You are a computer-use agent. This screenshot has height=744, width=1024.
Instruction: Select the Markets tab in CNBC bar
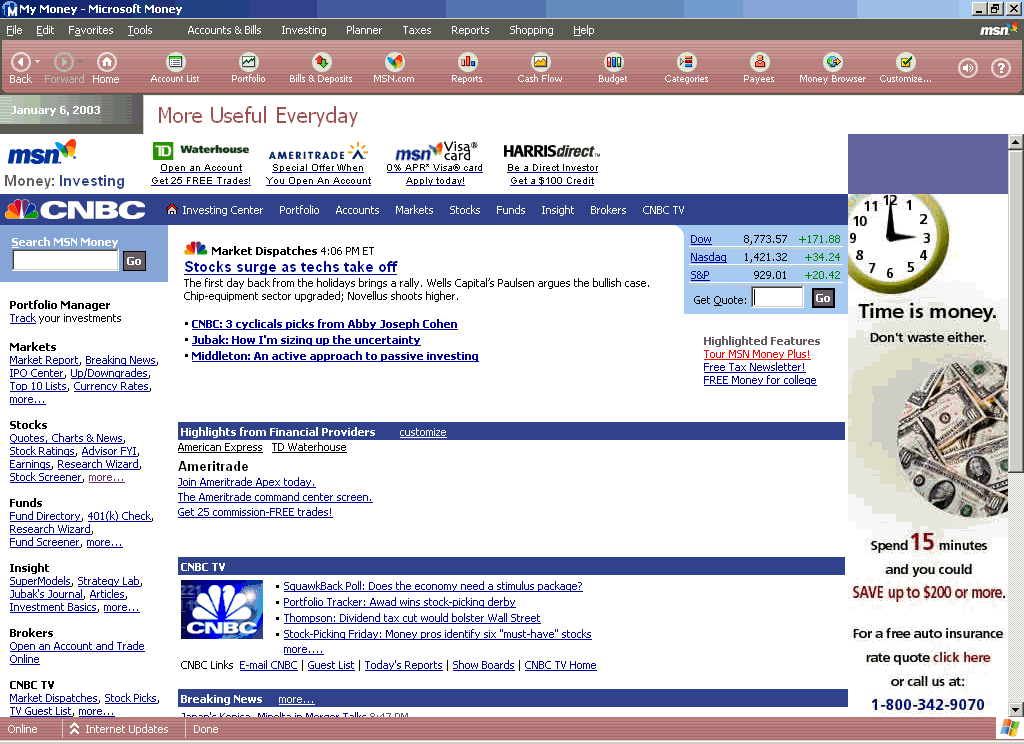[x=414, y=210]
